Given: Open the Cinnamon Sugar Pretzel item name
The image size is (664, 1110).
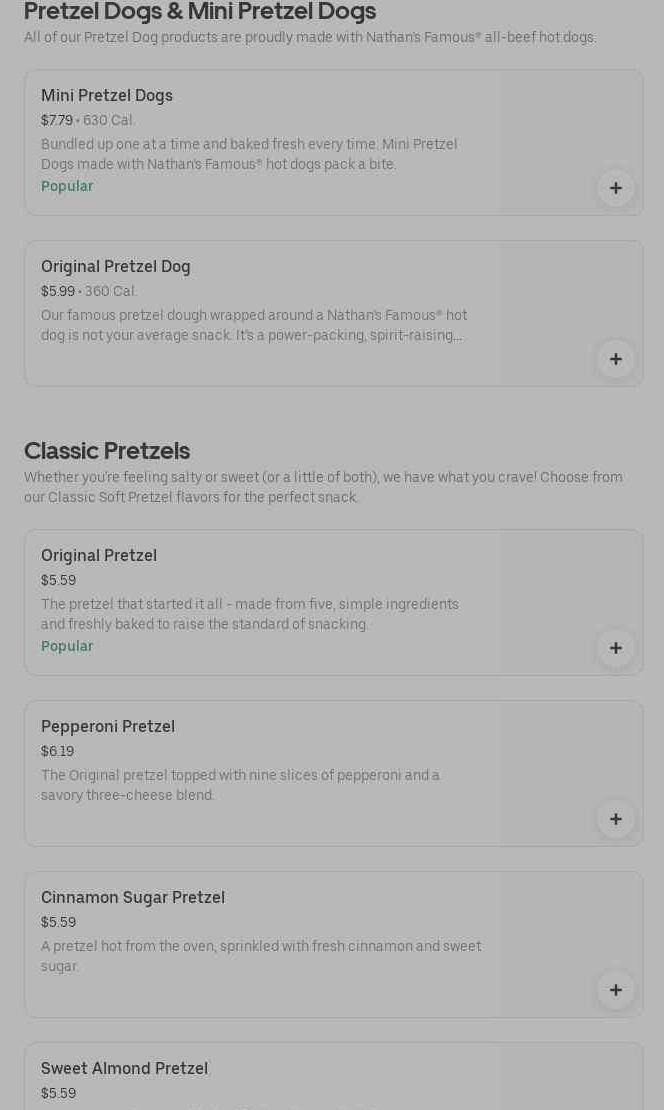Looking at the screenshot, I should (133, 898).
